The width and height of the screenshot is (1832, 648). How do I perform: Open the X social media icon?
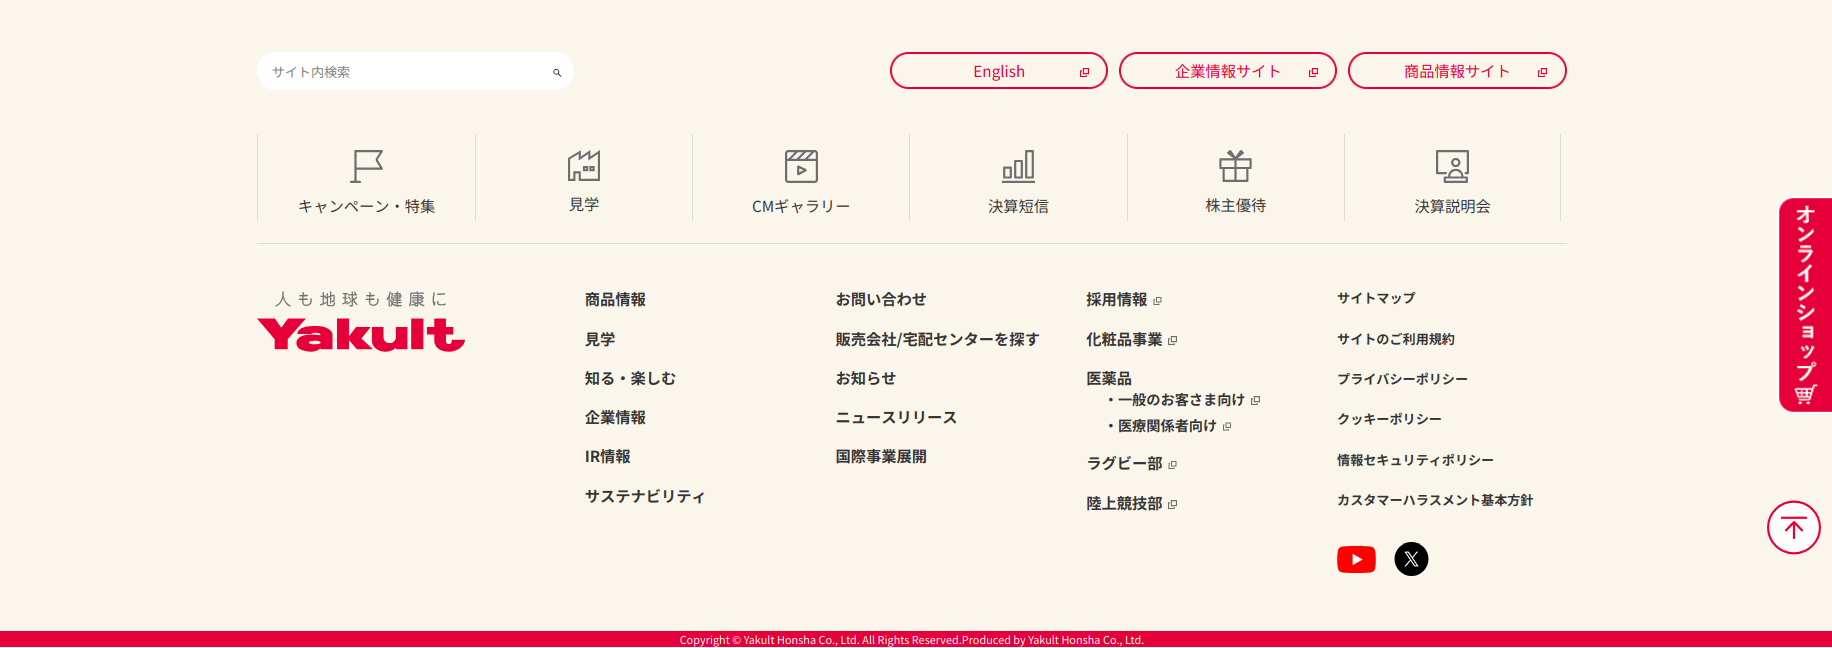click(x=1411, y=559)
